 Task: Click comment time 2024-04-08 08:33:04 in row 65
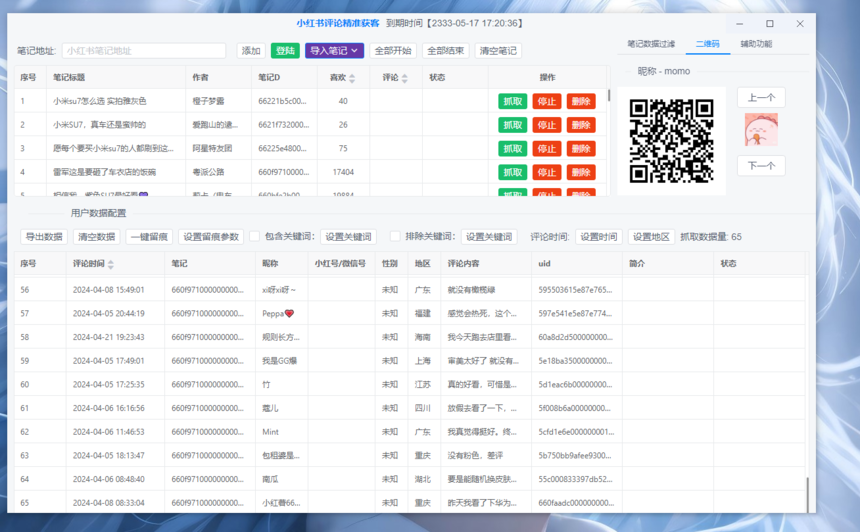point(109,502)
